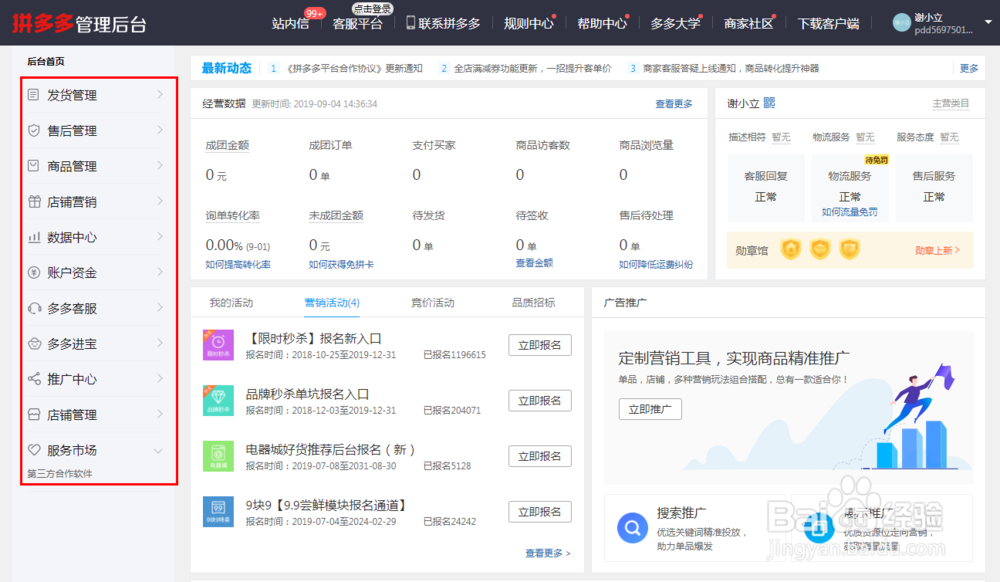Viewport: 1000px width, 582px height.
Task: Open 更多 link in 最新动态 bar
Action: point(969,68)
